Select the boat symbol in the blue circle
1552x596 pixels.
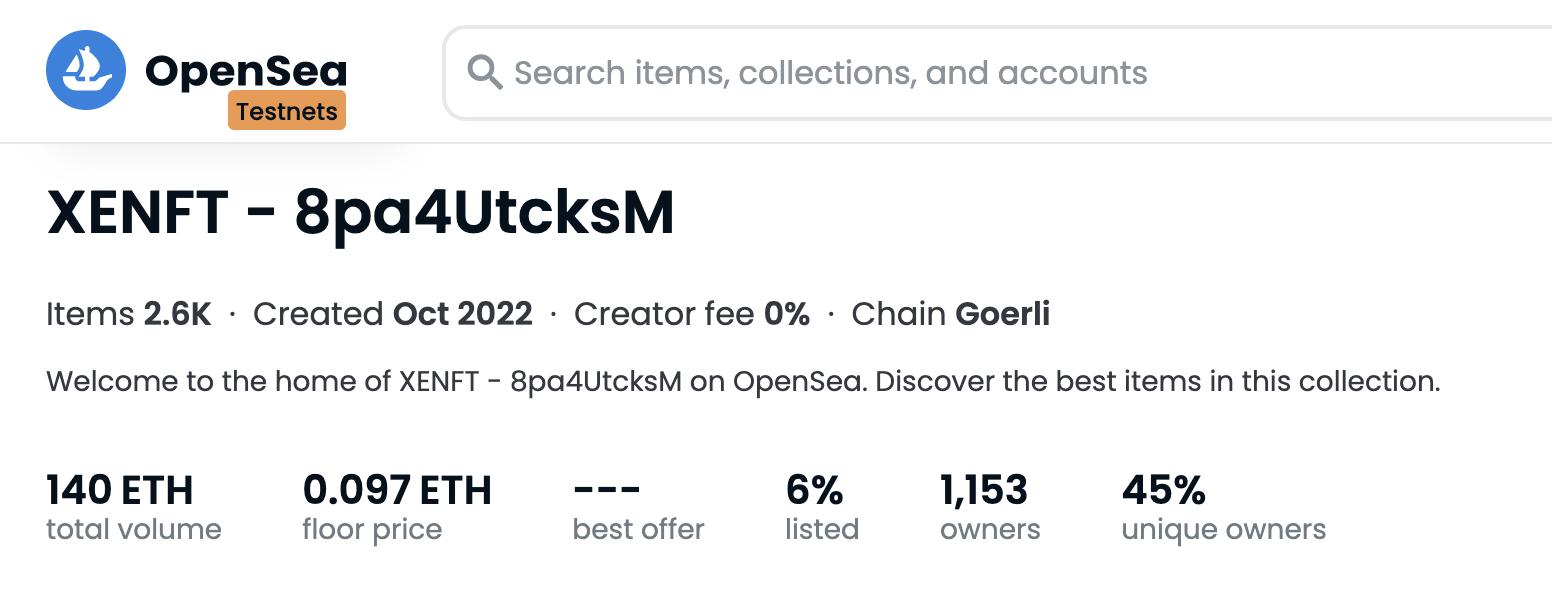(85, 68)
